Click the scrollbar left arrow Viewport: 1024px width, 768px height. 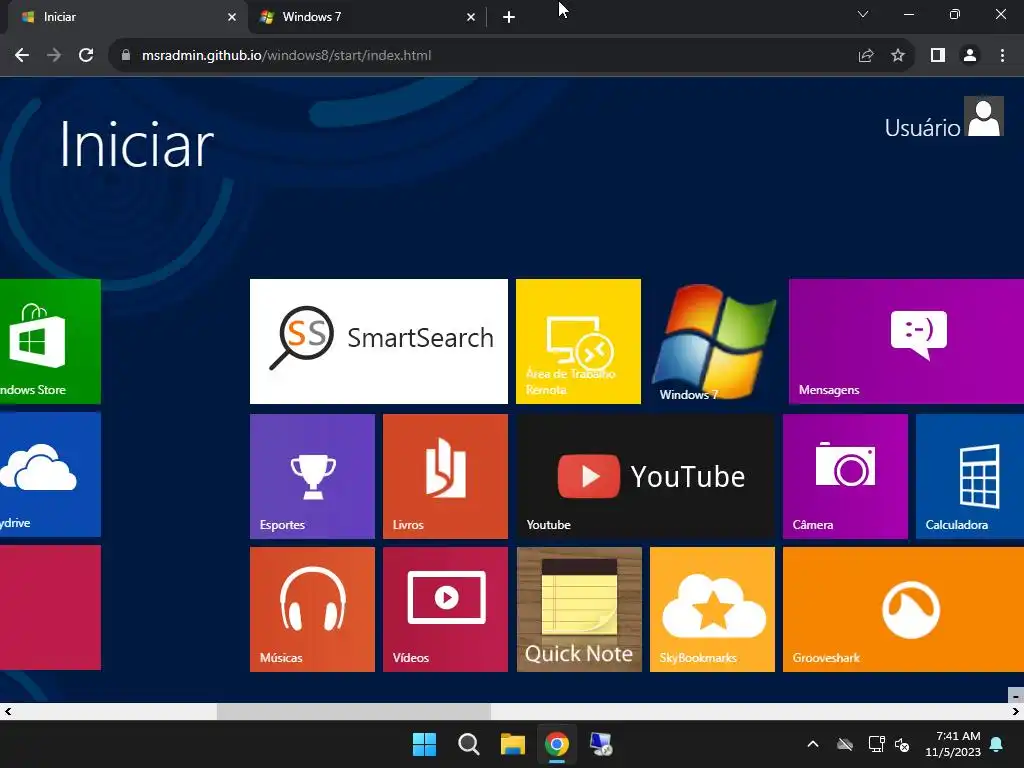point(8,711)
